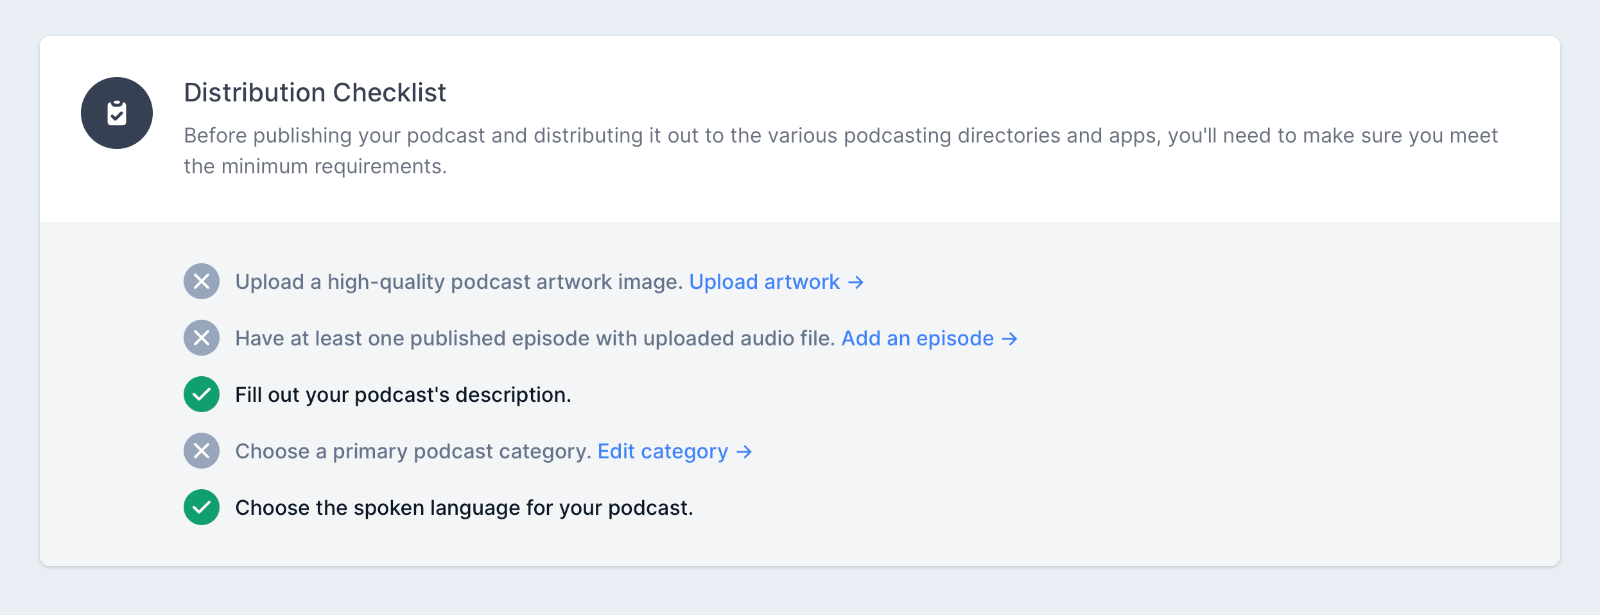1600x615 pixels.
Task: Click the checklist intro paragraph about minimum requirements
Action: (840, 136)
